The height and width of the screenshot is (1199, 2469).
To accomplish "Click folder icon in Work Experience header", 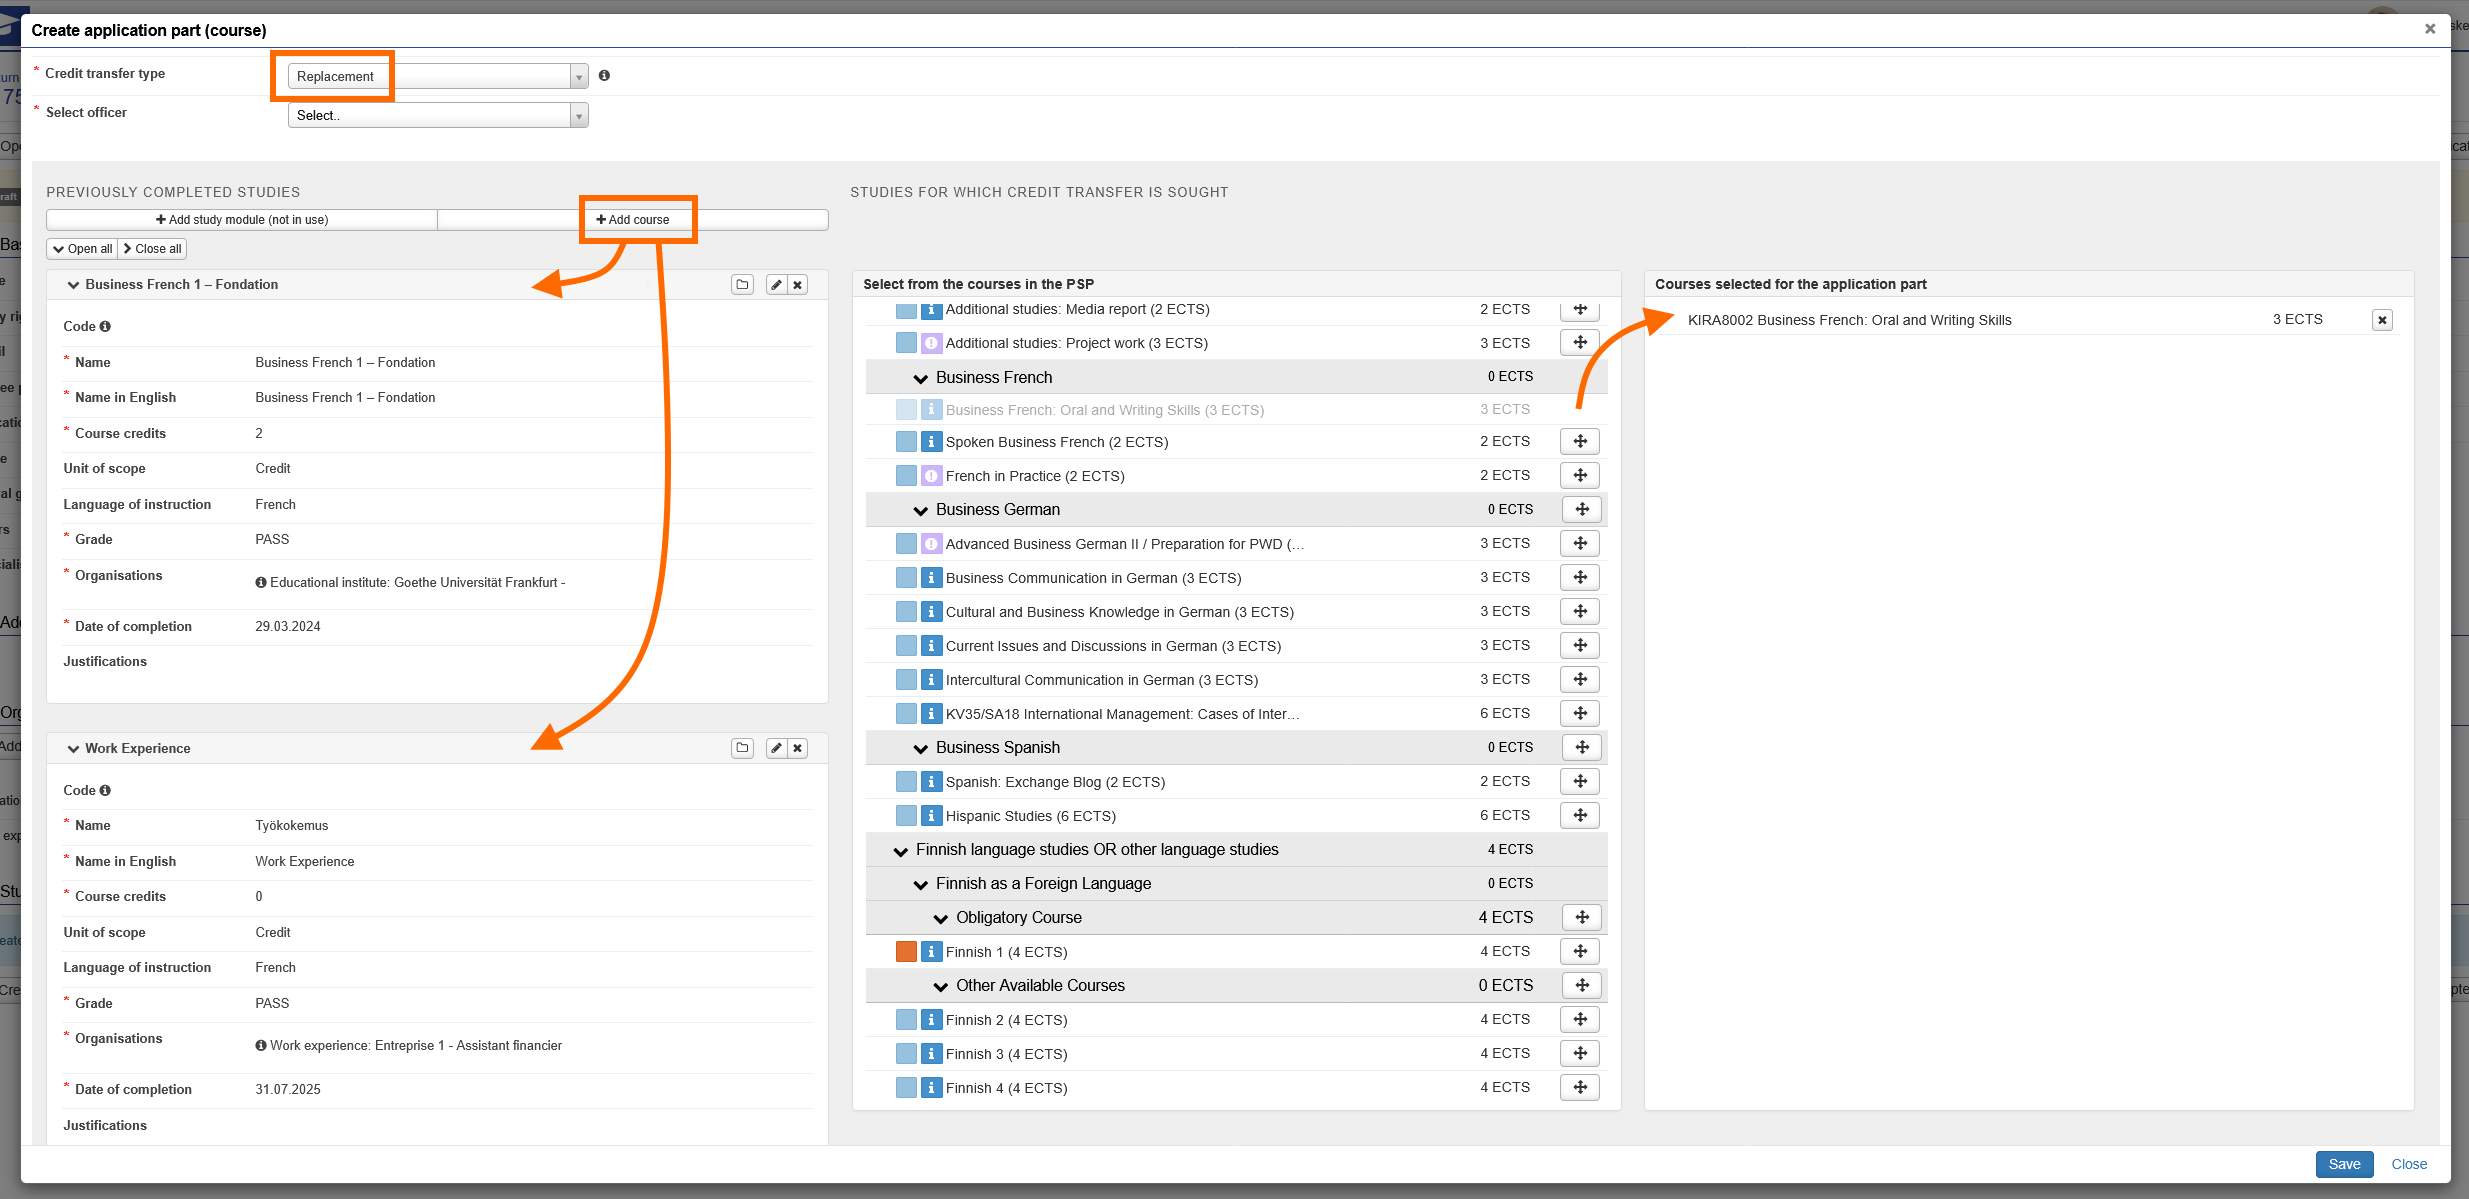I will [742, 748].
